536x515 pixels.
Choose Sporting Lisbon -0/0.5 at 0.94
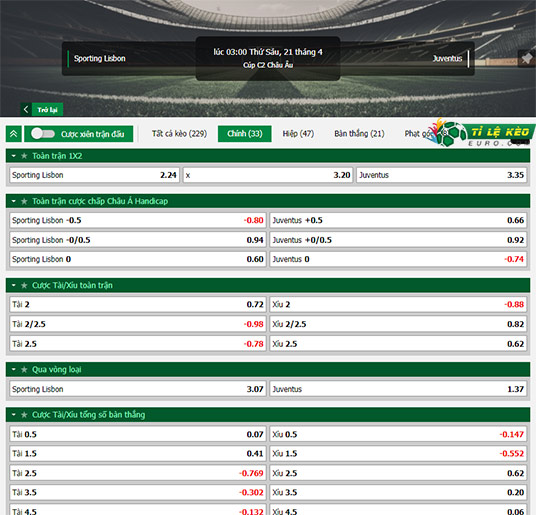138,240
